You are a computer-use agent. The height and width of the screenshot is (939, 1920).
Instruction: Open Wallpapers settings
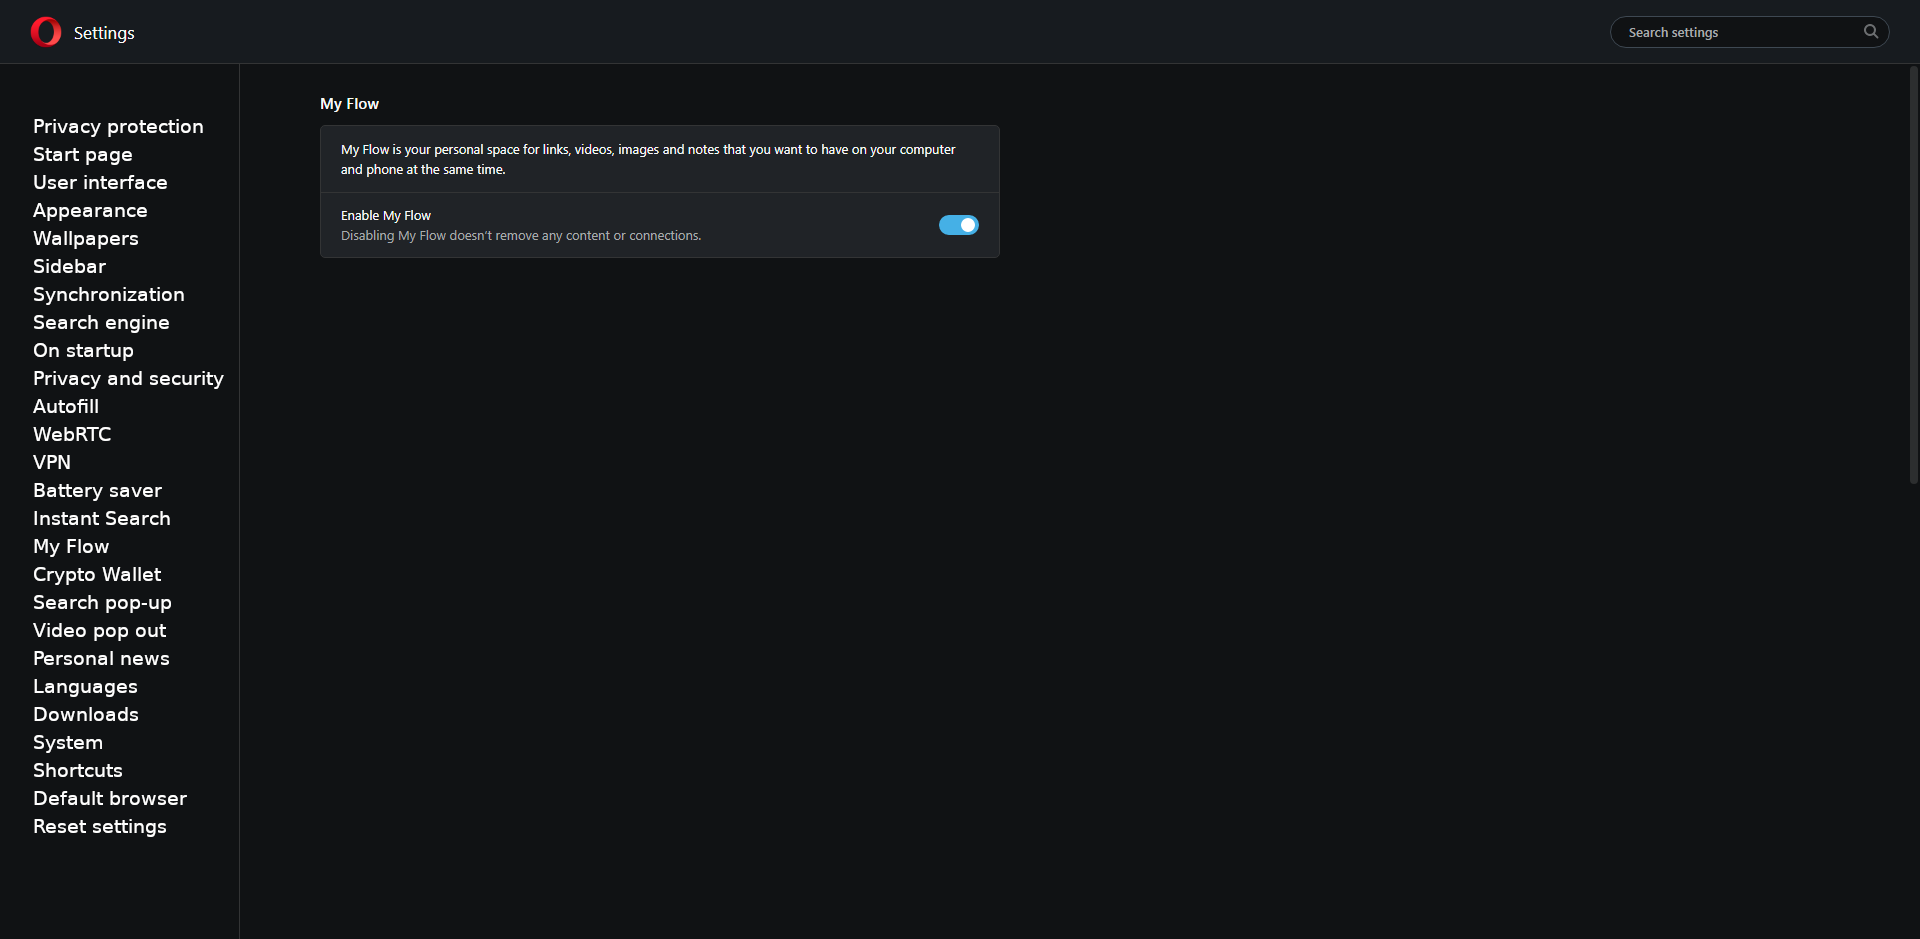pyautogui.click(x=86, y=238)
